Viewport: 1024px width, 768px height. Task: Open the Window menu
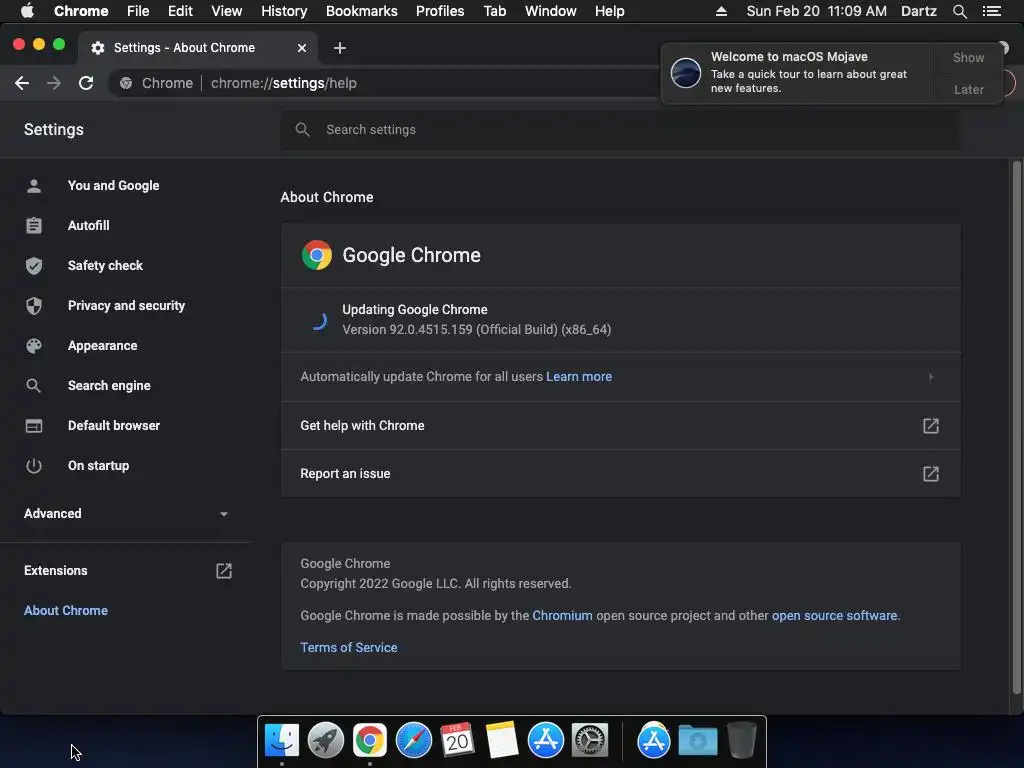(x=551, y=11)
